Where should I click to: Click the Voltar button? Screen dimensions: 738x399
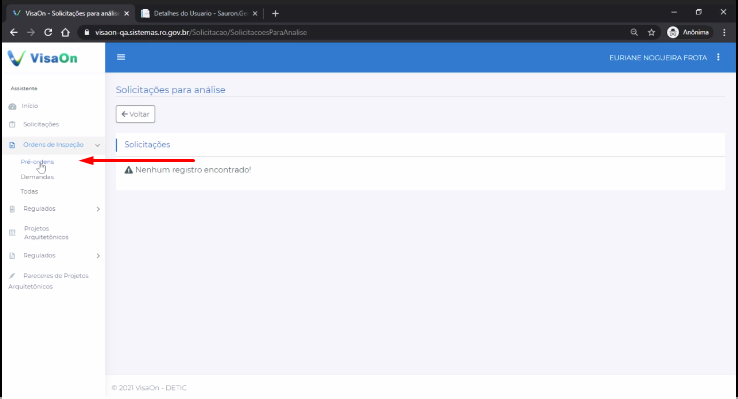pos(136,114)
